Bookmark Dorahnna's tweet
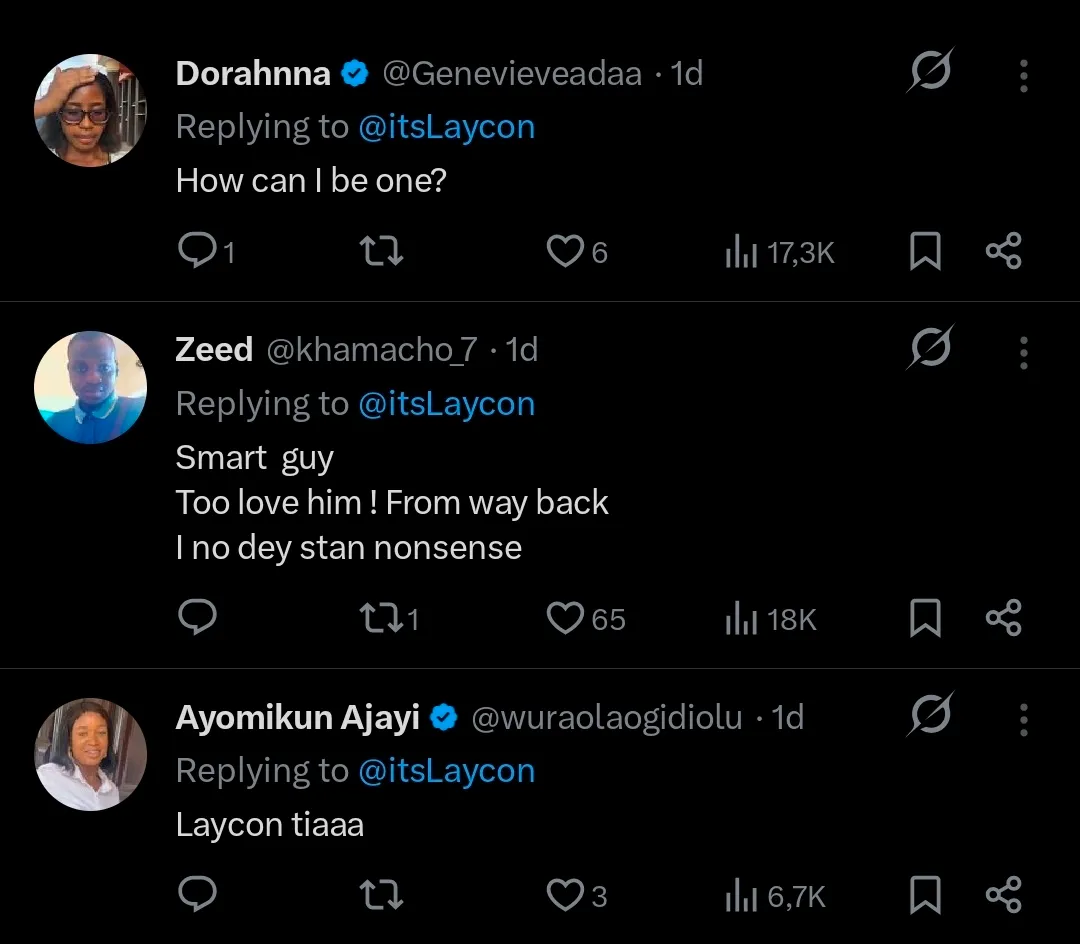 (x=925, y=252)
